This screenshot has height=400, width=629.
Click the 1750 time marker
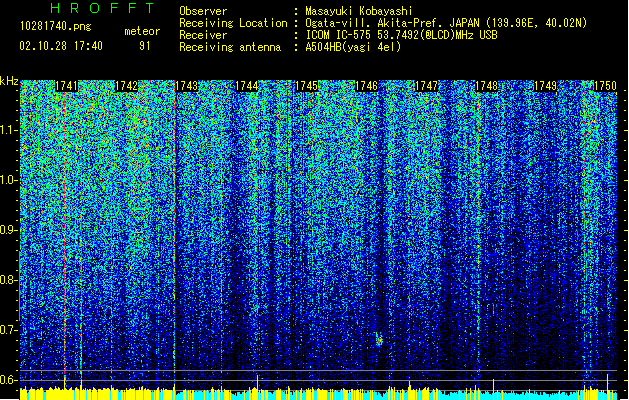coord(605,86)
